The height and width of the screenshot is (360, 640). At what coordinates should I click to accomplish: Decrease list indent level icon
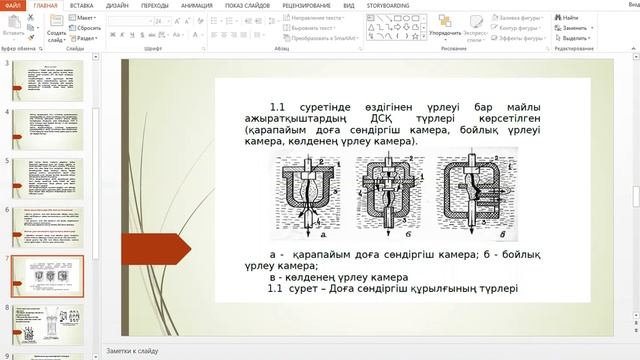tap(248, 21)
